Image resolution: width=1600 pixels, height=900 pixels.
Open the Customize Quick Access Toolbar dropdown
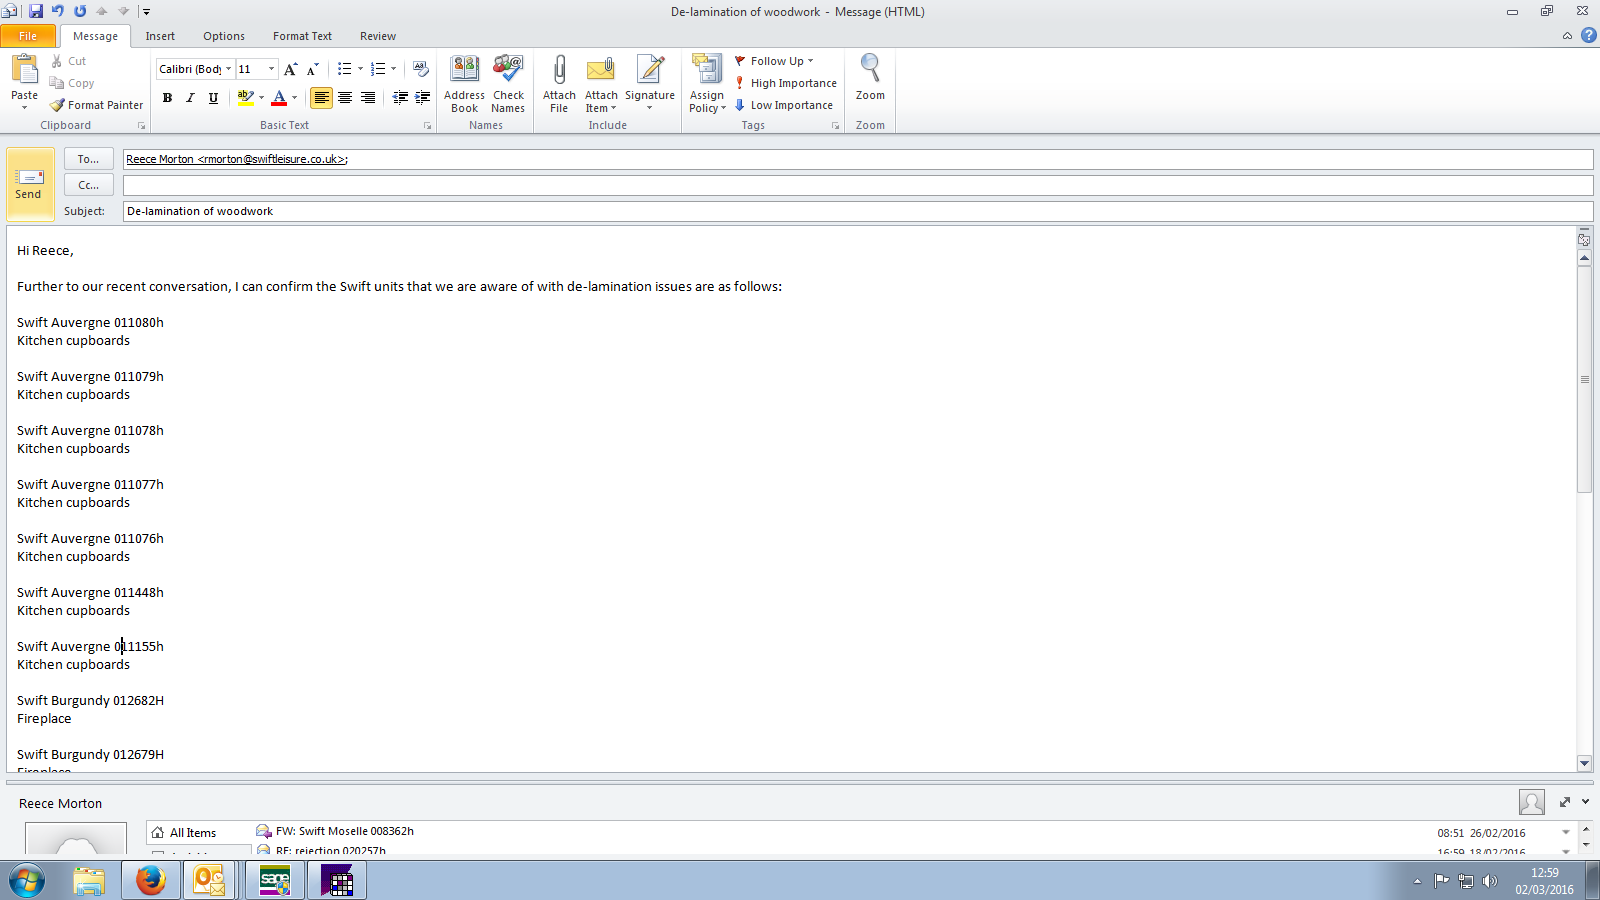pyautogui.click(x=146, y=12)
